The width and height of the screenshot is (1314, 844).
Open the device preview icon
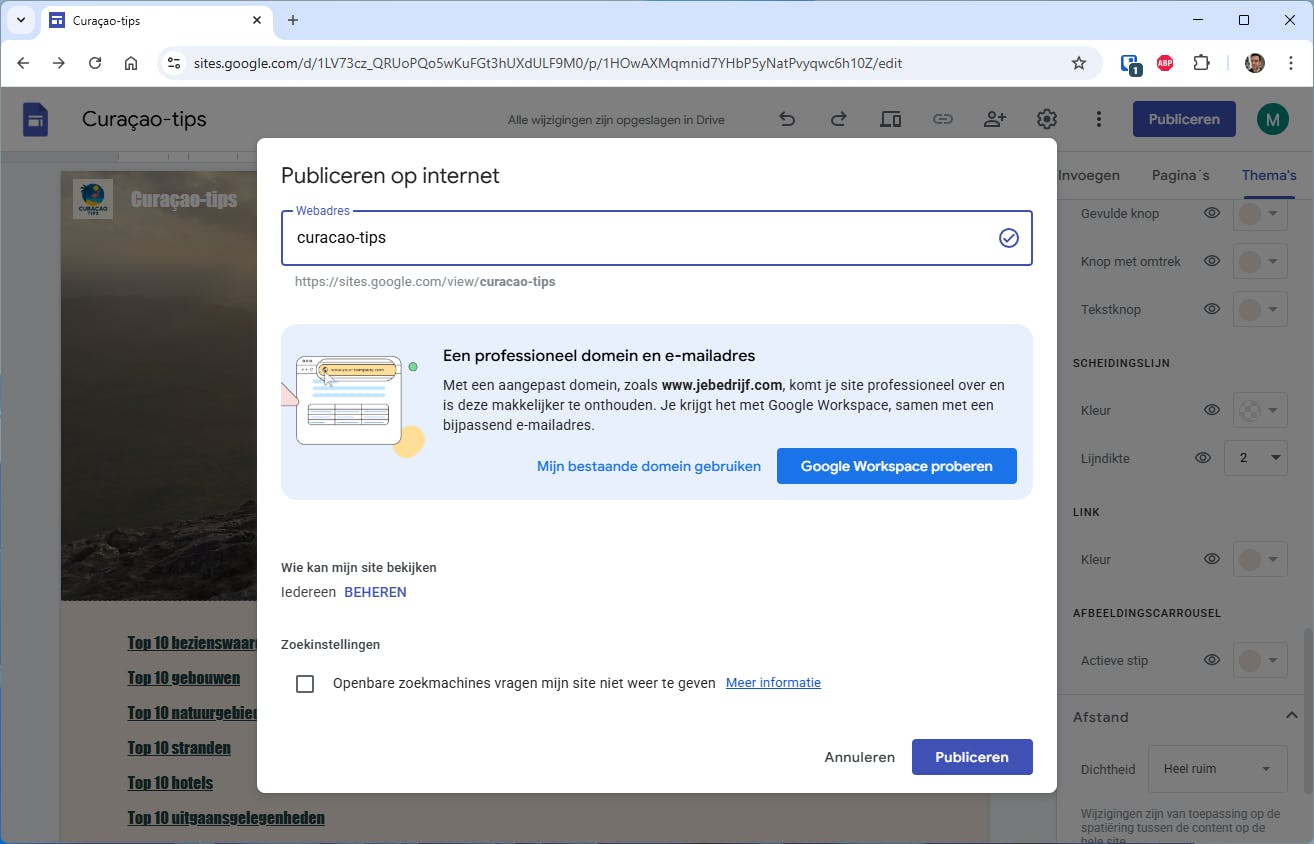click(x=891, y=119)
